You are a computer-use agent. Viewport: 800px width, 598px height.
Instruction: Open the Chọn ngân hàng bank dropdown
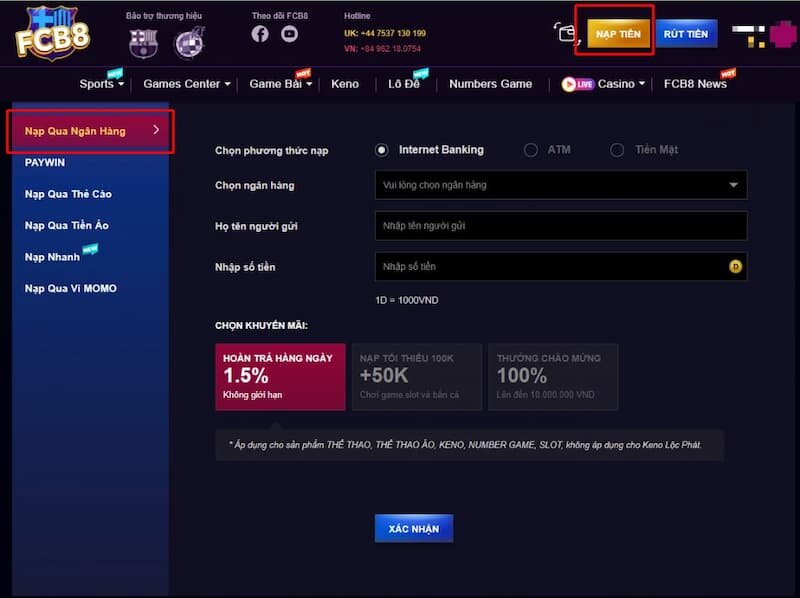click(x=560, y=185)
